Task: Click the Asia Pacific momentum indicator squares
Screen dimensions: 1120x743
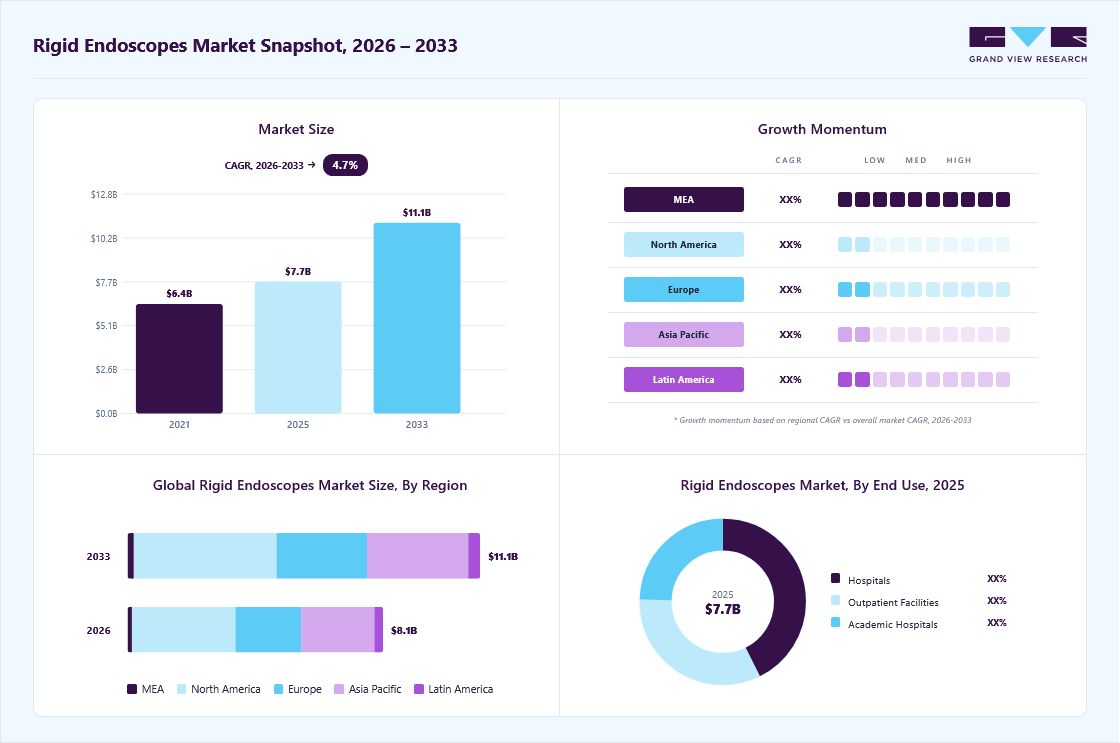Action: pos(924,334)
